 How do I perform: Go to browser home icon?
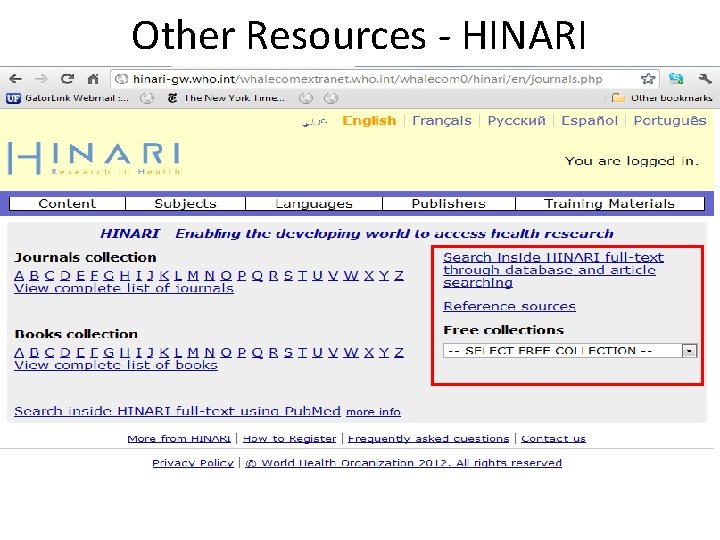pyautogui.click(x=93, y=79)
